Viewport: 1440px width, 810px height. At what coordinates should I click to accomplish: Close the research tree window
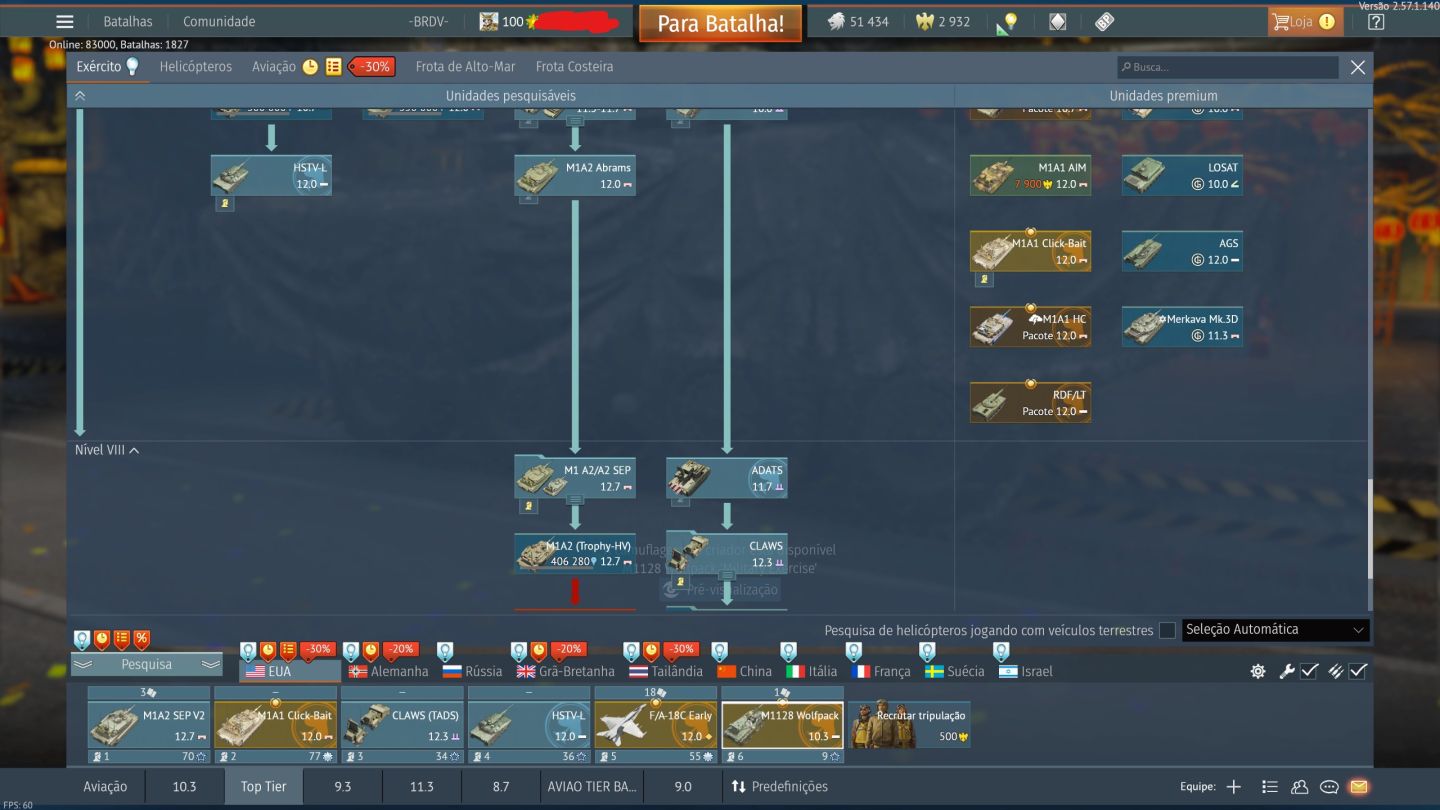point(1357,67)
